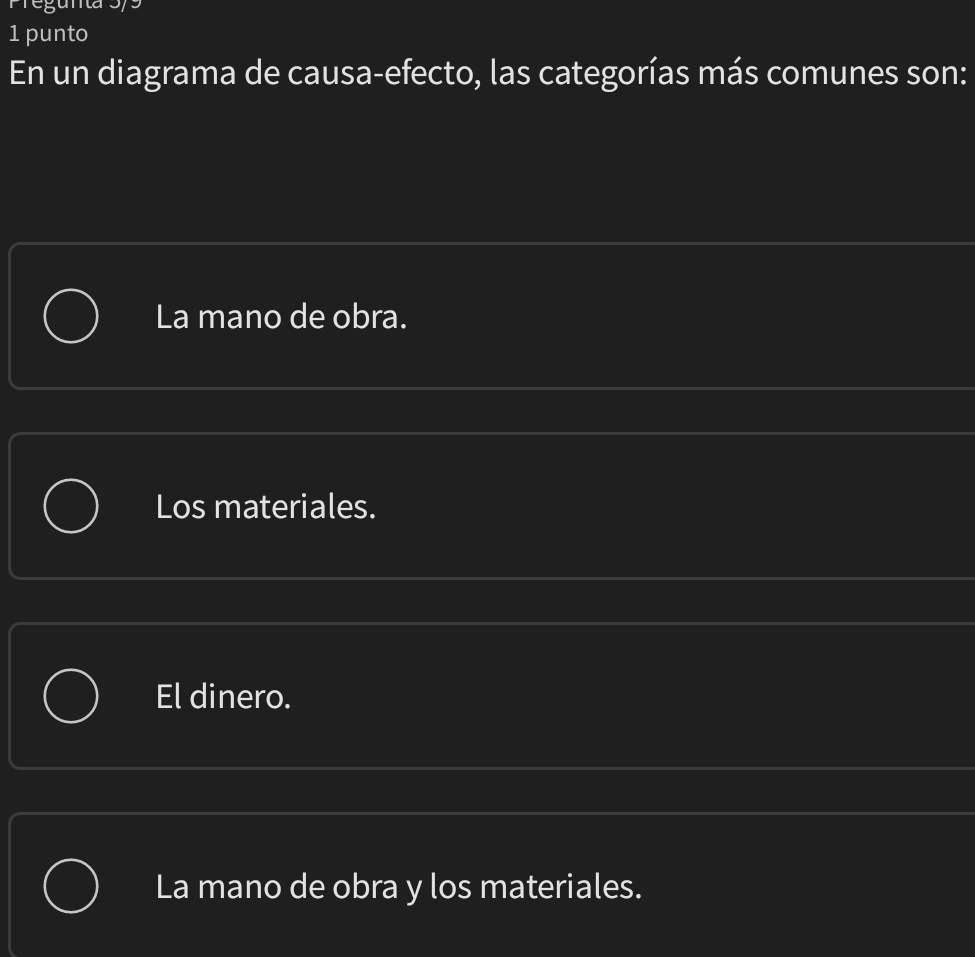Click empty space in the "El dinero." option card

pos(700,696)
